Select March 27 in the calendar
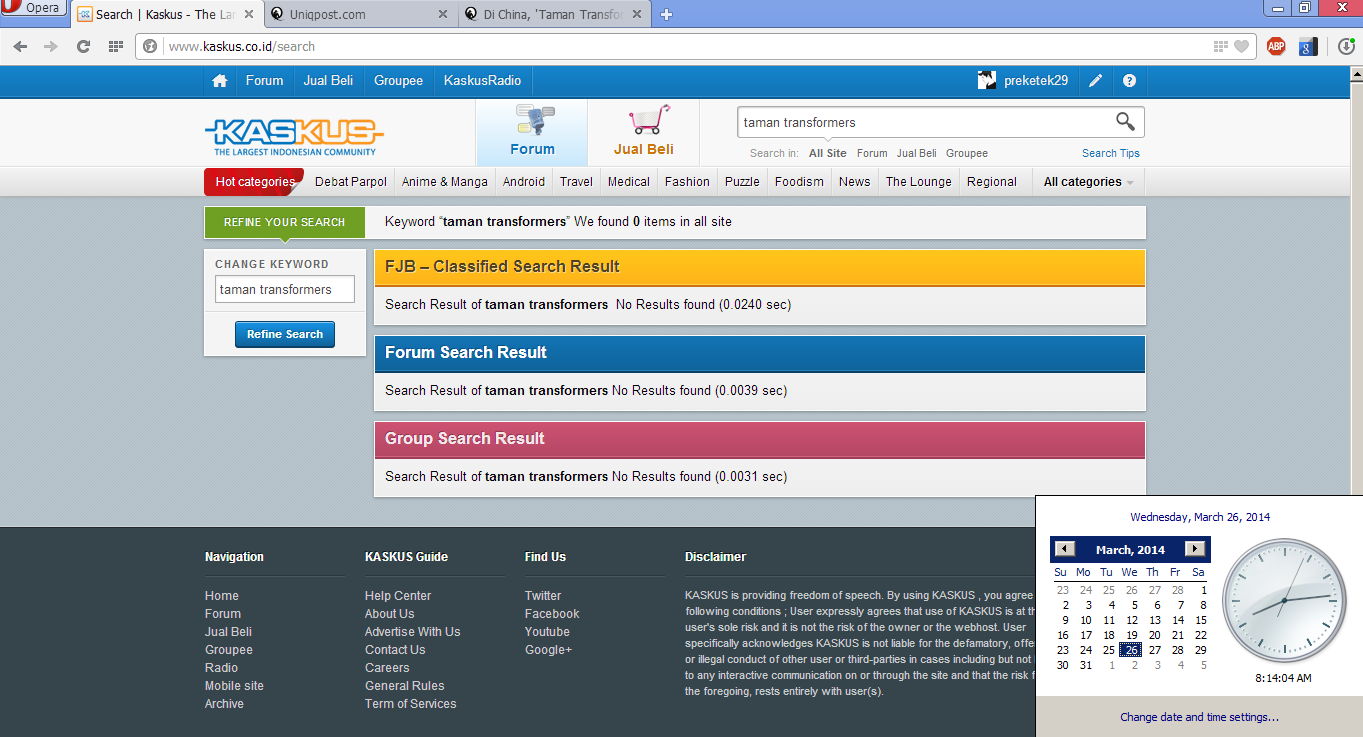Image resolution: width=1363 pixels, height=737 pixels. coord(1154,650)
